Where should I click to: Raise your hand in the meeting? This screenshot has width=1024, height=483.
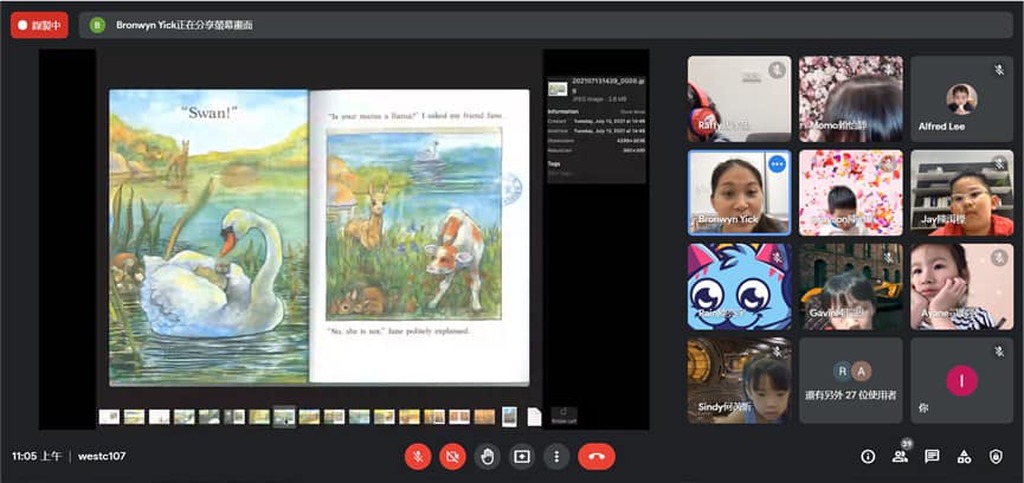(x=487, y=457)
